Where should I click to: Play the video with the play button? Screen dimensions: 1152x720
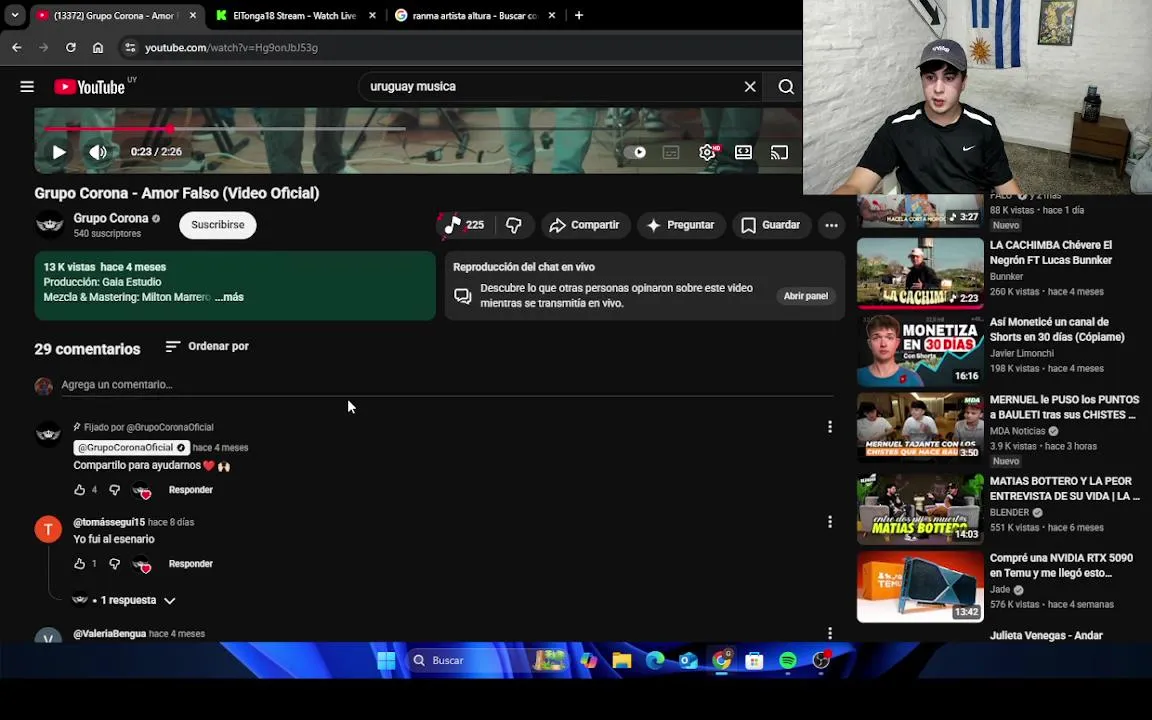[x=60, y=152]
